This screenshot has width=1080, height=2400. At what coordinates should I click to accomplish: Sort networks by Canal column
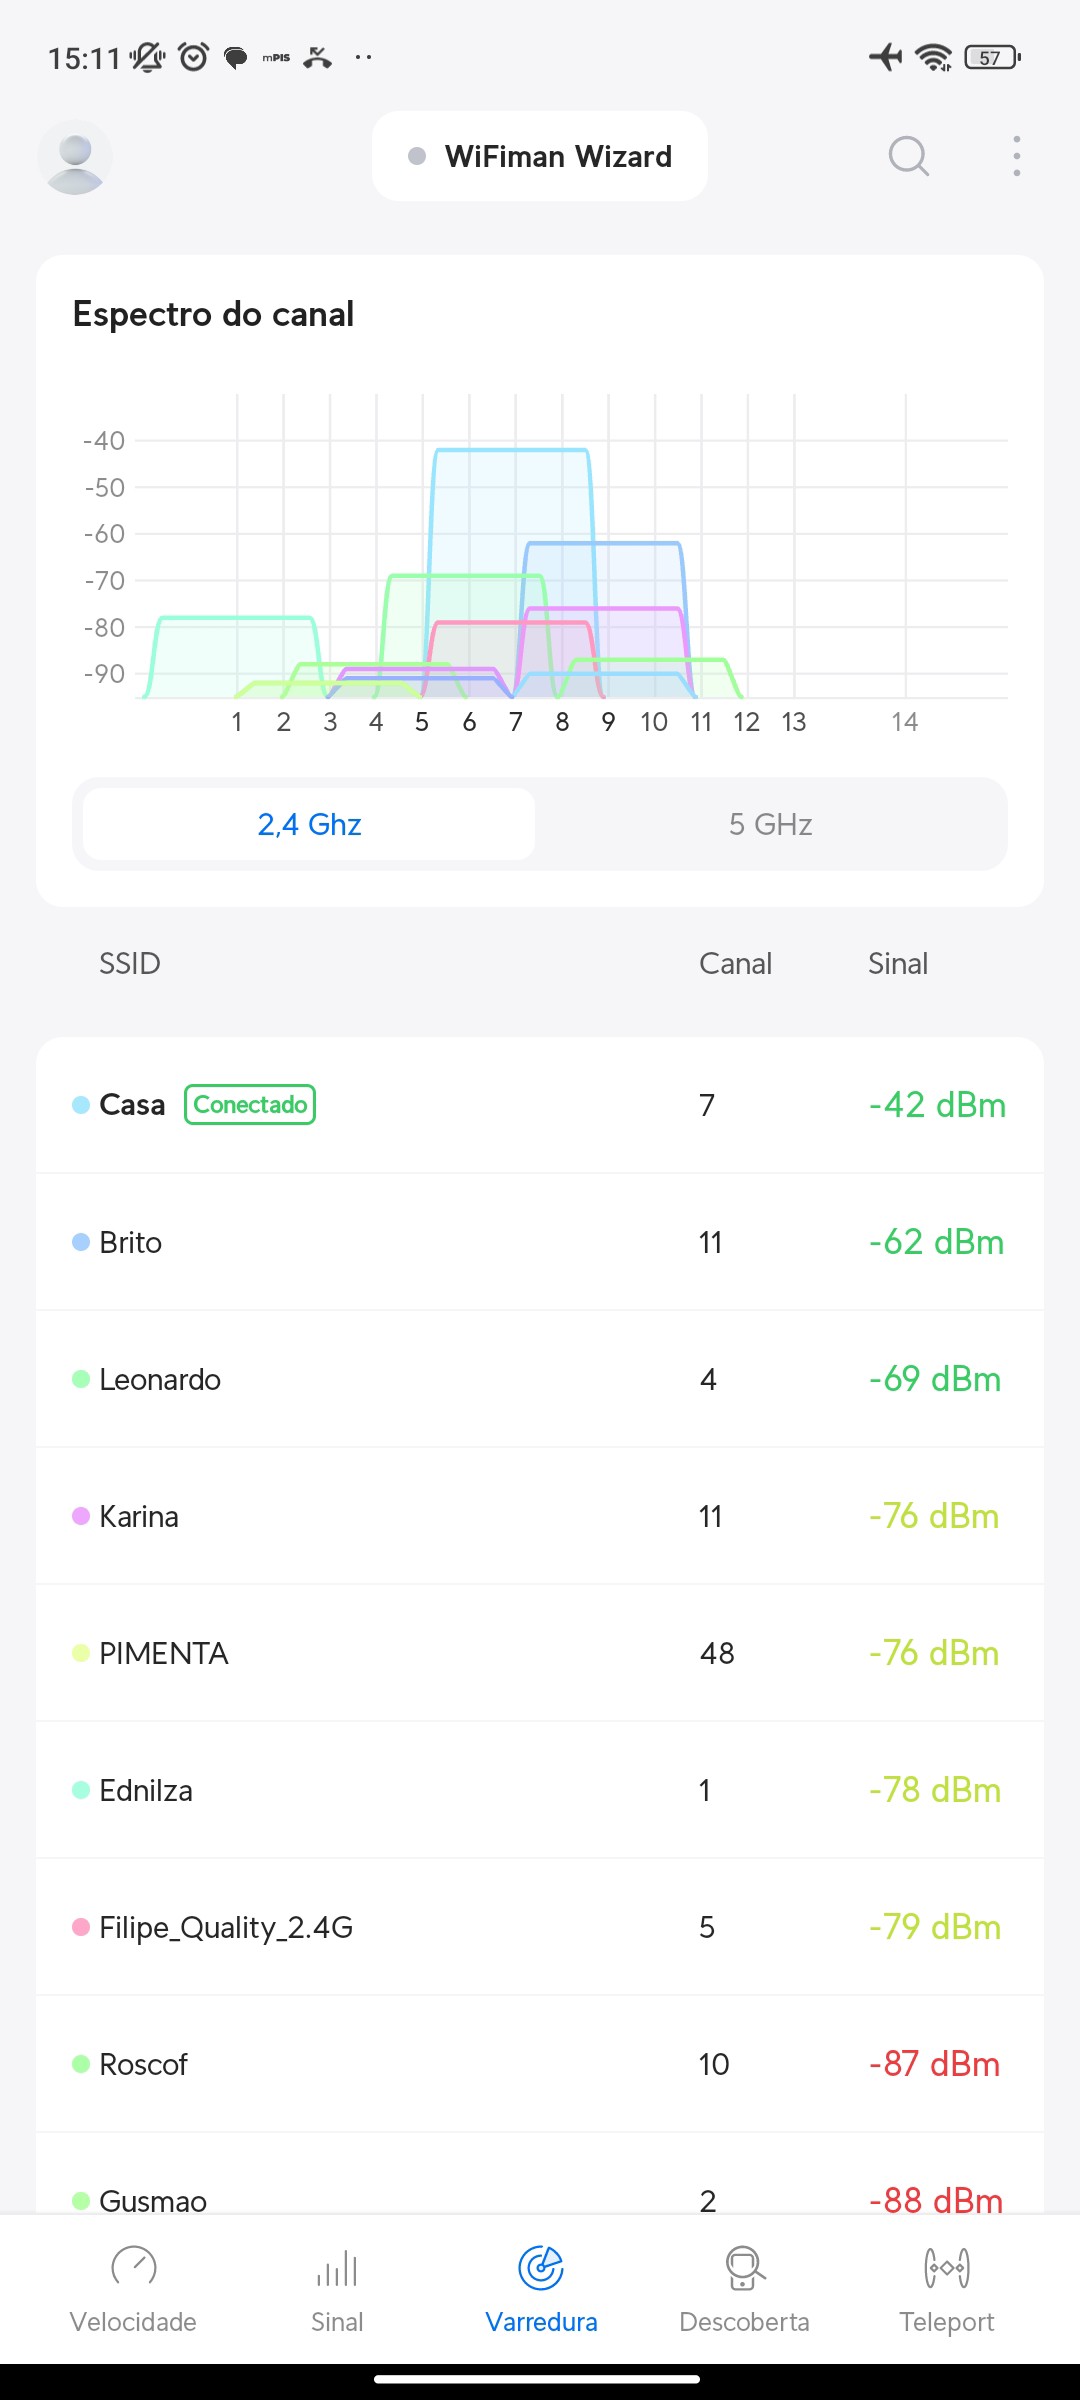pos(735,963)
